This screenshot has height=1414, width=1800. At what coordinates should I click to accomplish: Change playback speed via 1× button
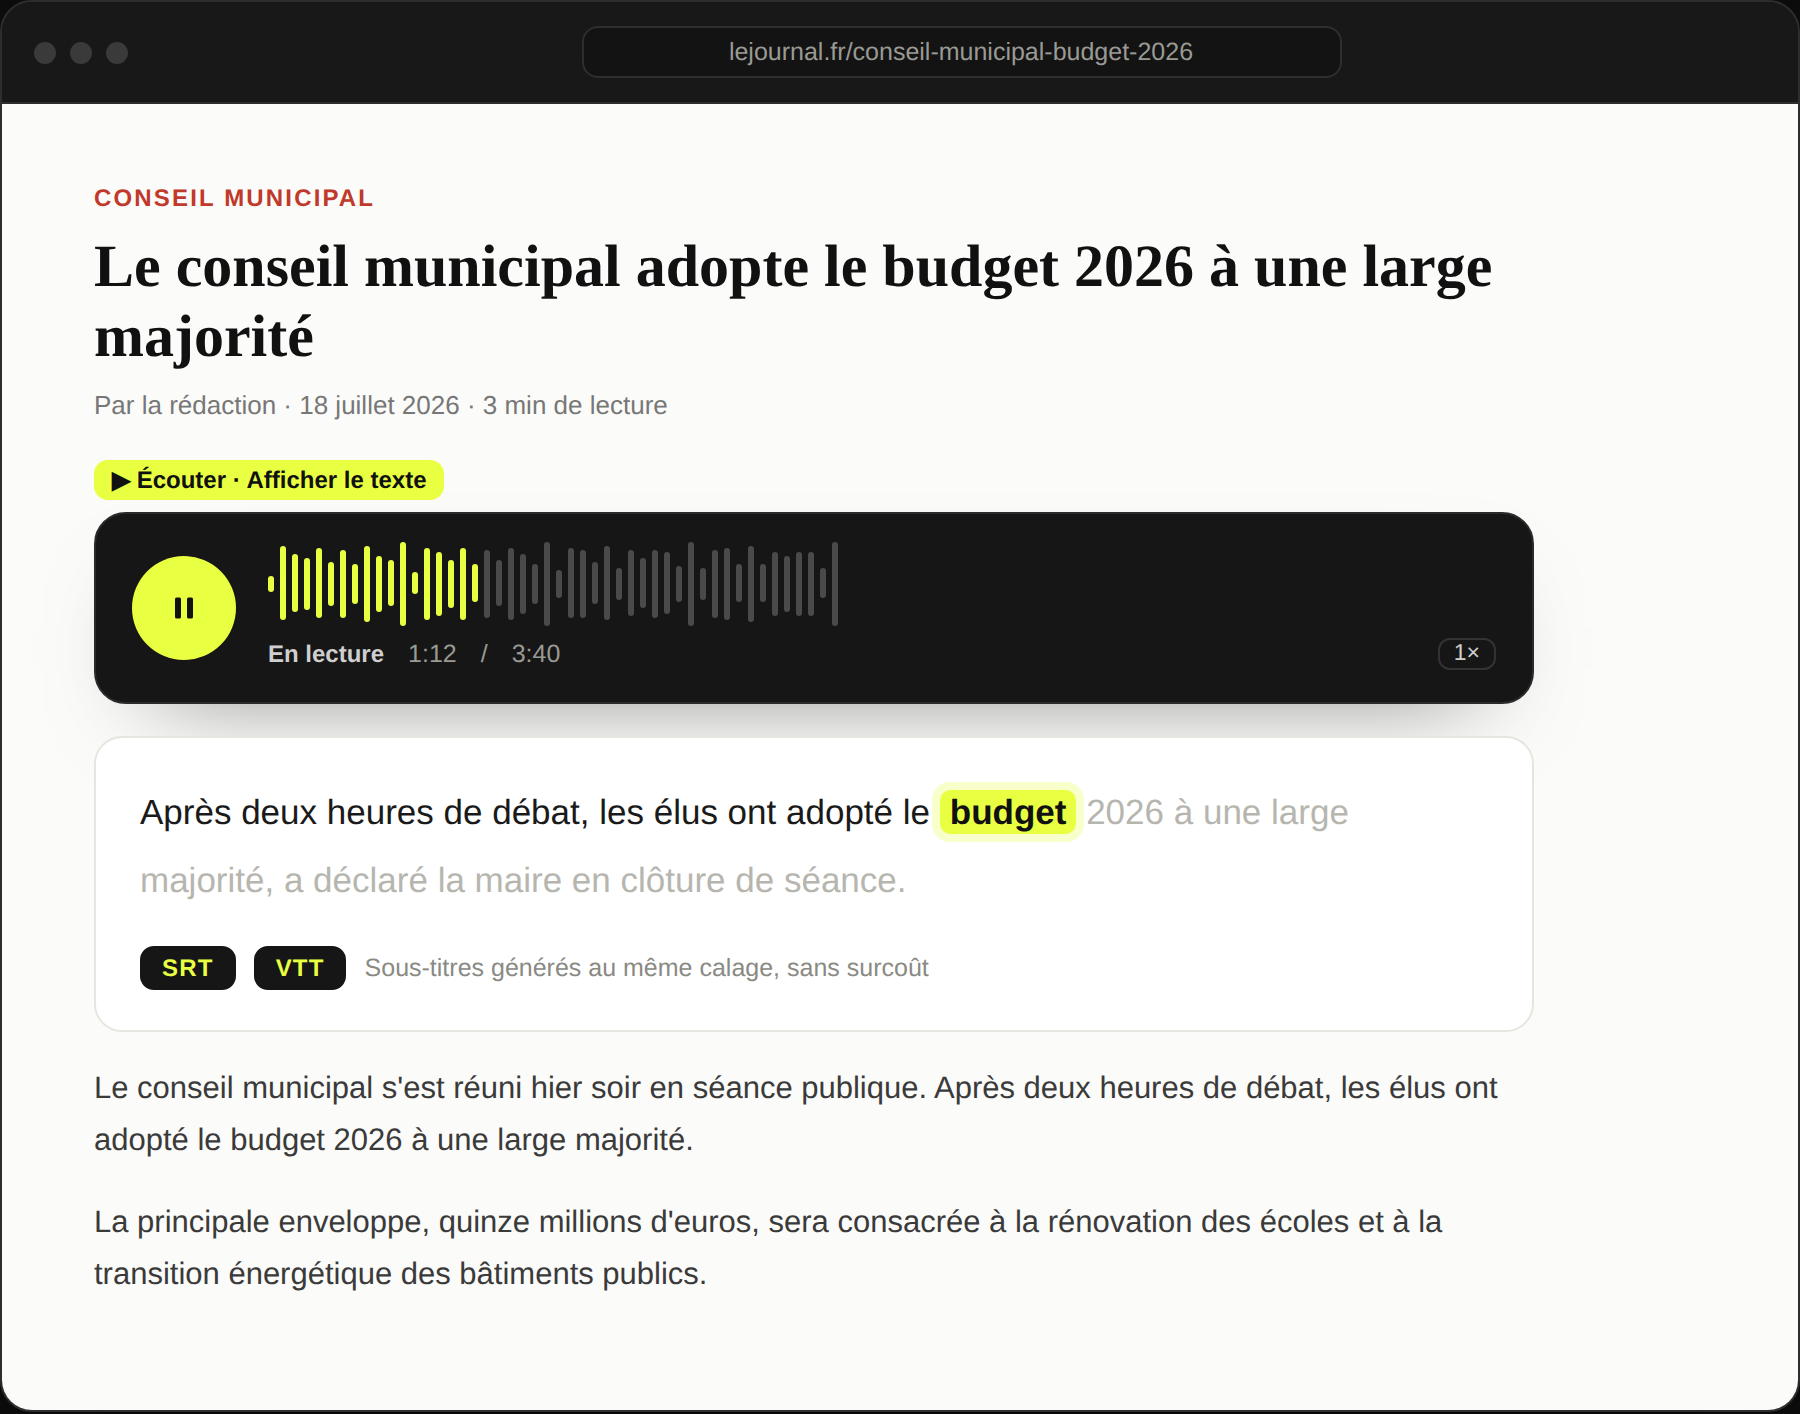1466,653
